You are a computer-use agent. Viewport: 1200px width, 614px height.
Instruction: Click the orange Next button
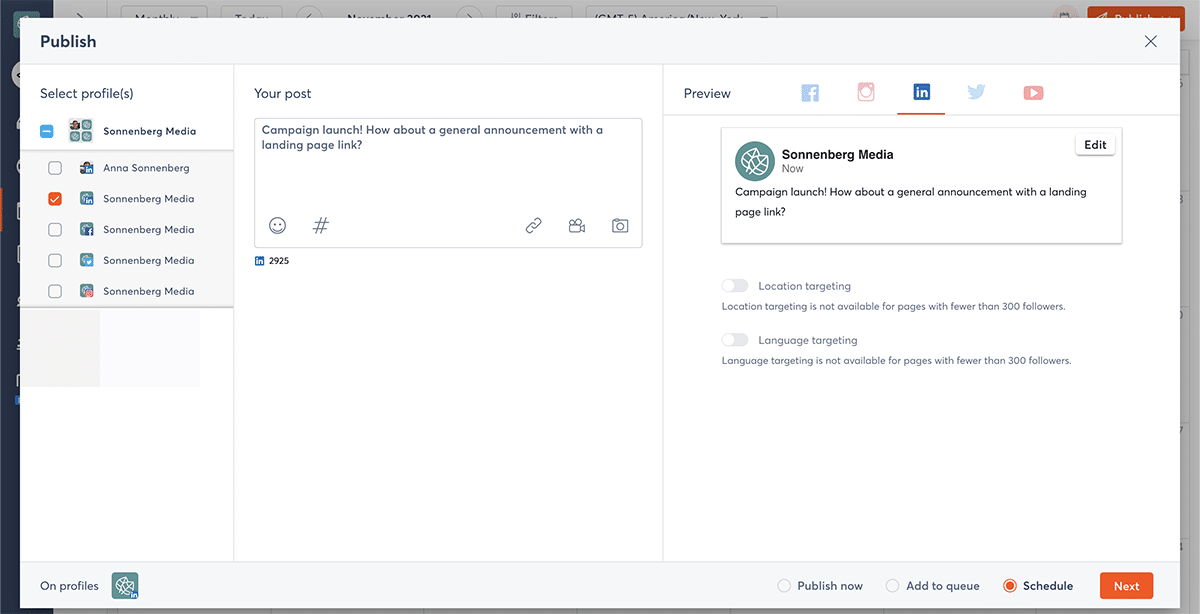pyautogui.click(x=1126, y=586)
